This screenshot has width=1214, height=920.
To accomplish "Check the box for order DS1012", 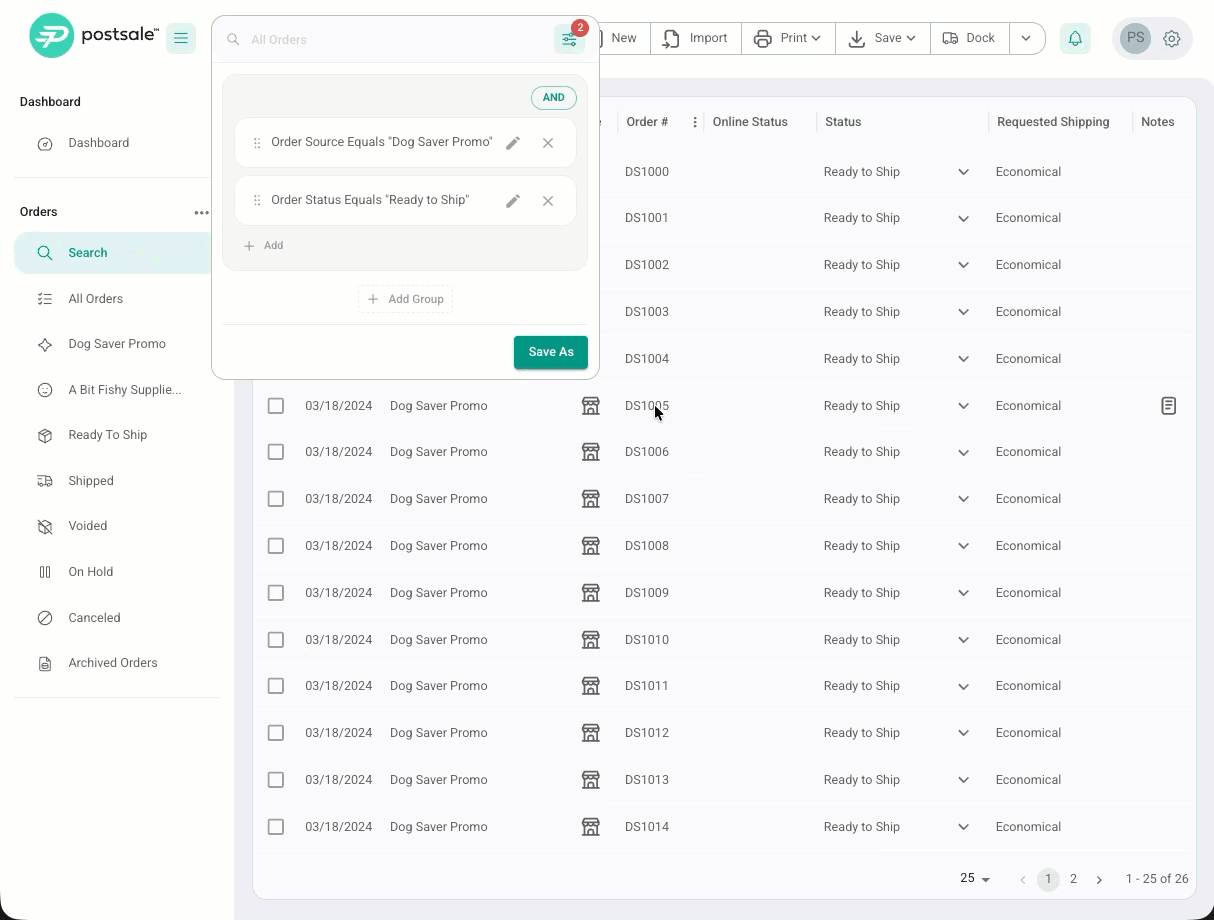I will 276,733.
